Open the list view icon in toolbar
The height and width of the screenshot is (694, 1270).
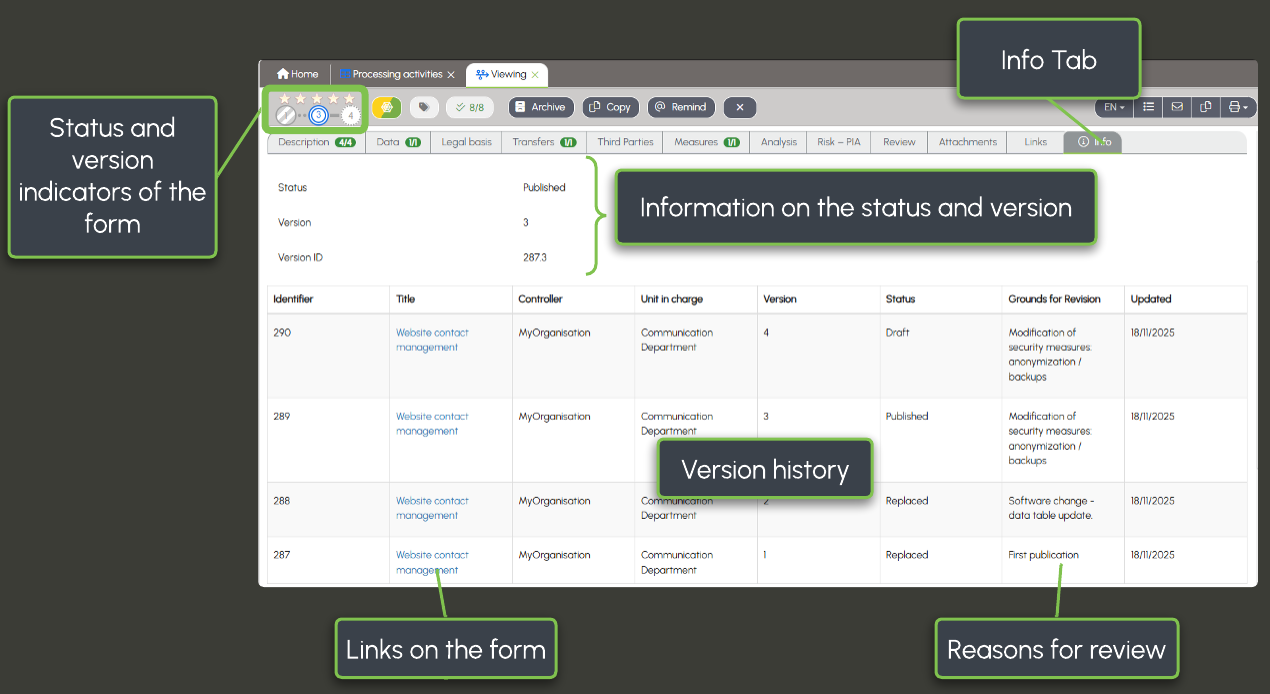tap(1149, 107)
